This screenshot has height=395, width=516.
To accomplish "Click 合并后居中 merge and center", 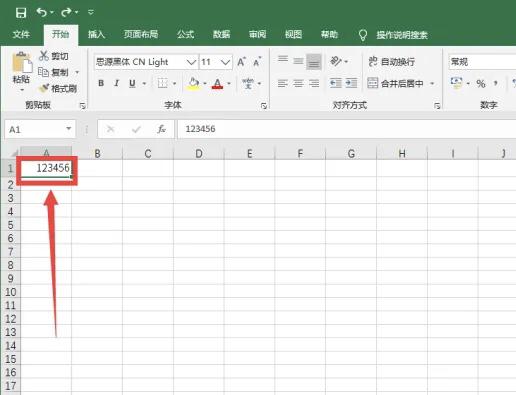I will click(x=395, y=83).
